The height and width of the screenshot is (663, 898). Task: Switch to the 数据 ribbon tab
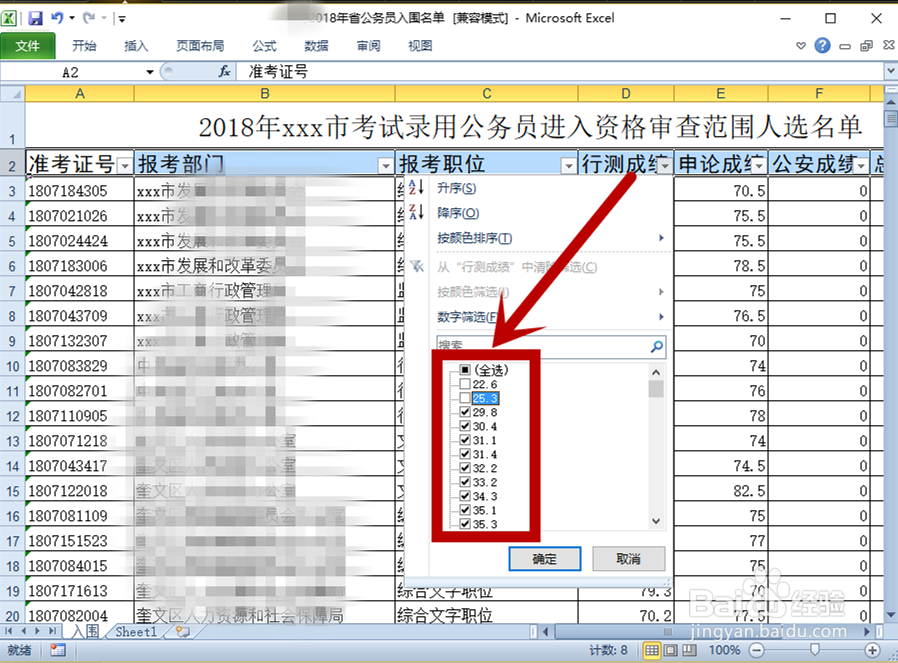[x=315, y=45]
